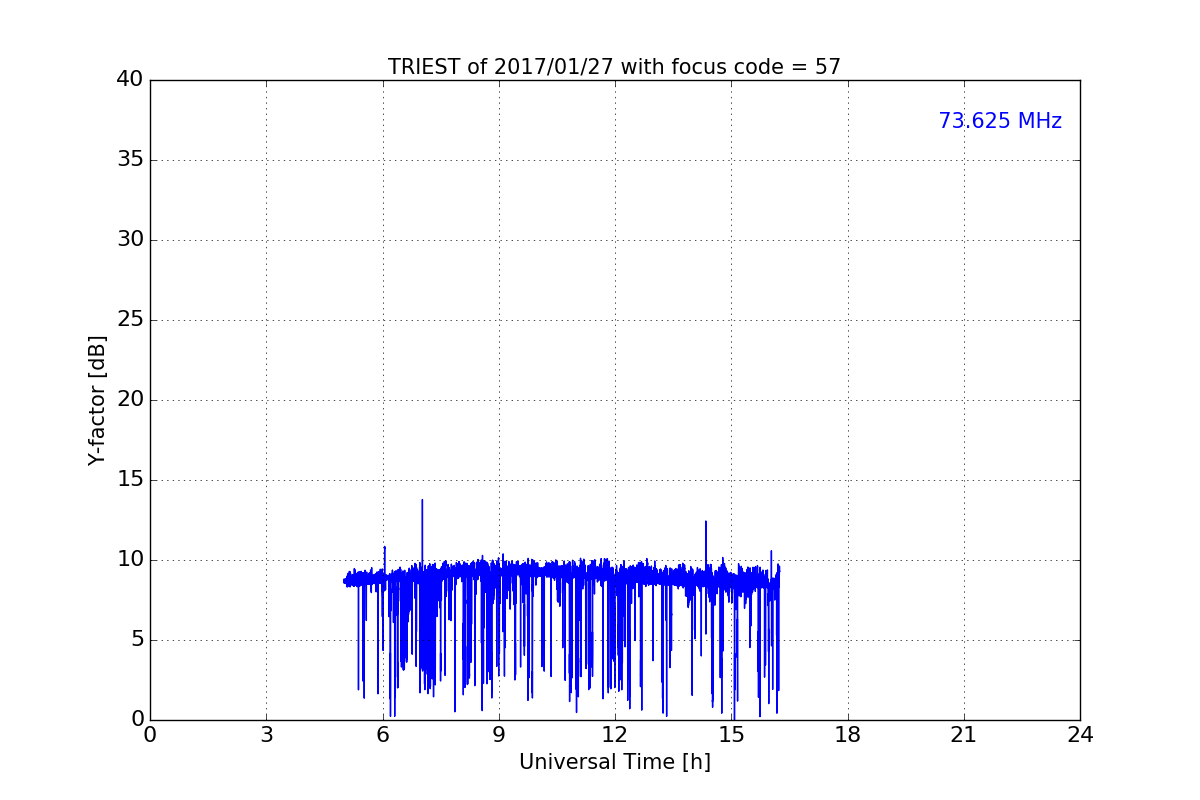Click y-axis tick label 35
1200x800 pixels.
click(x=130, y=160)
